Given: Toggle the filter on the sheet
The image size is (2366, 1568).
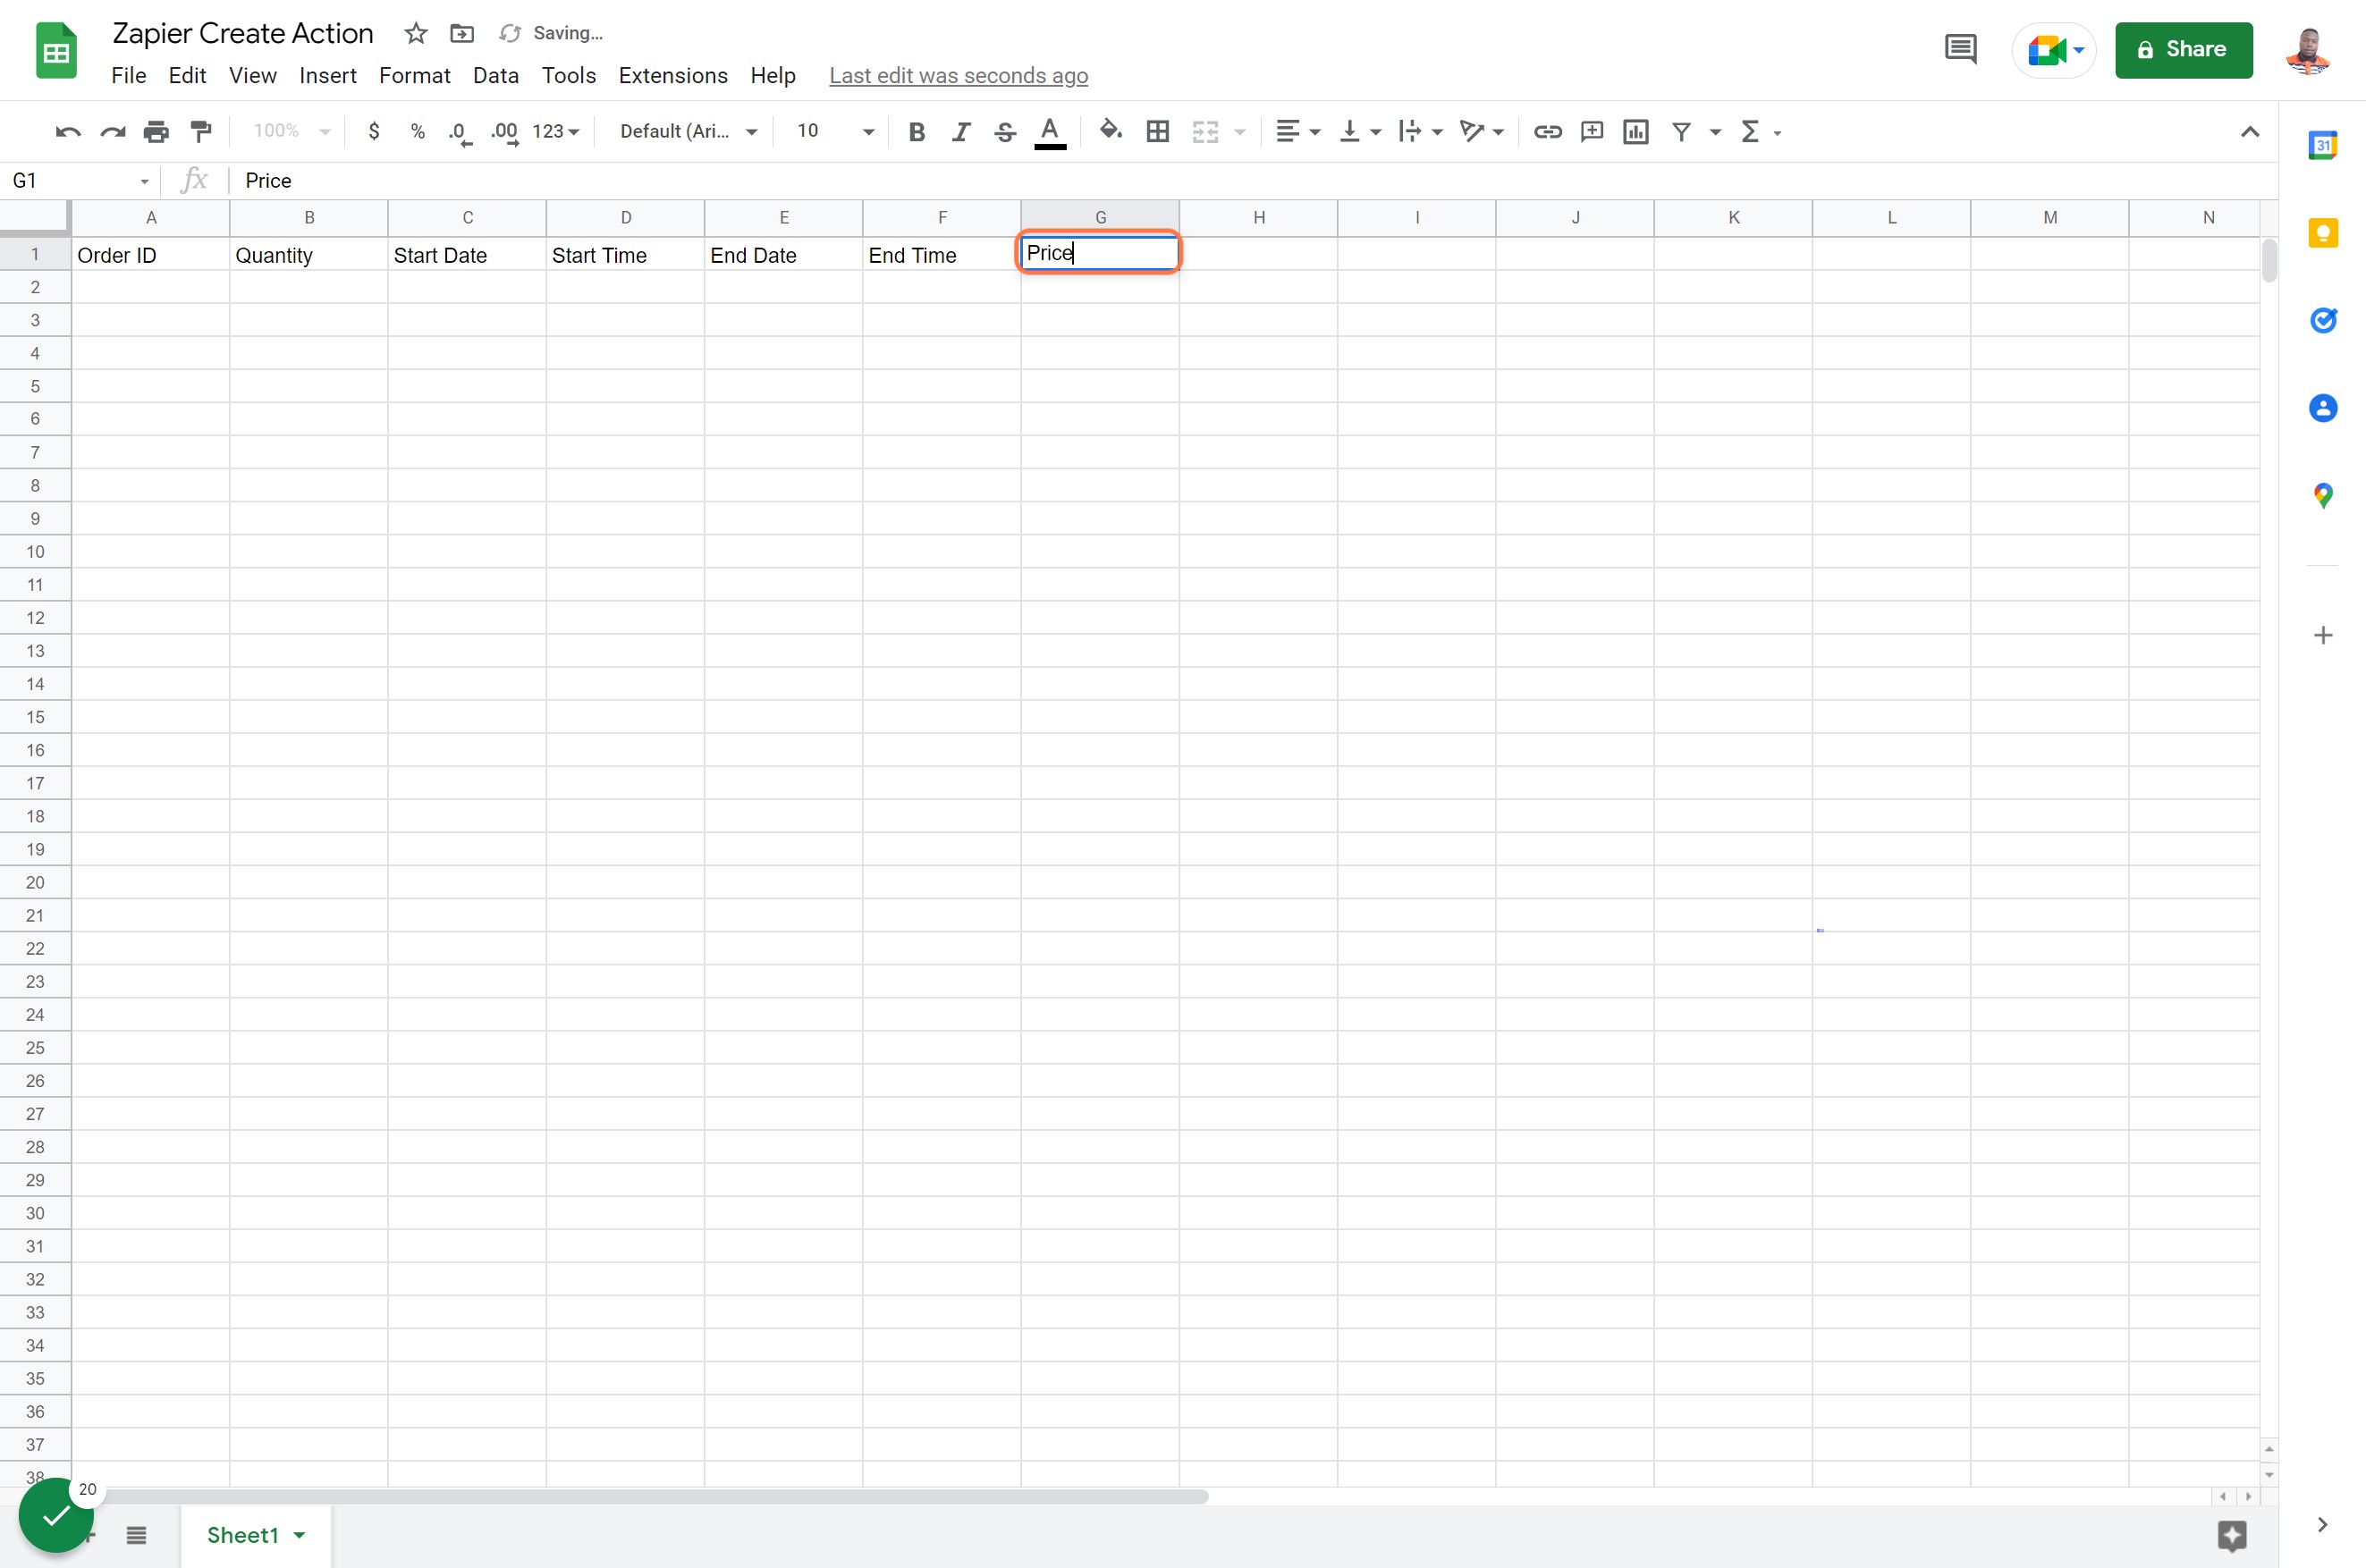Looking at the screenshot, I should coord(1682,131).
